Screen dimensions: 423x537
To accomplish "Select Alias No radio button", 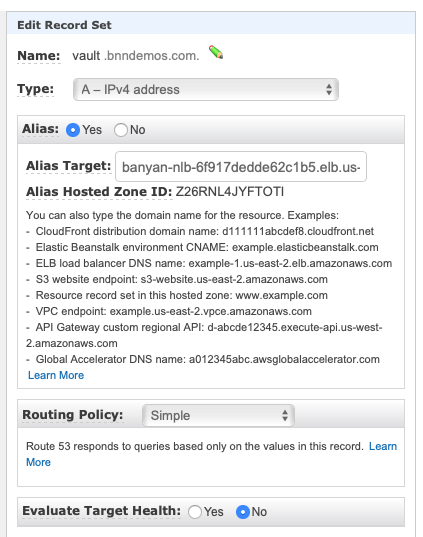I will click(121, 130).
